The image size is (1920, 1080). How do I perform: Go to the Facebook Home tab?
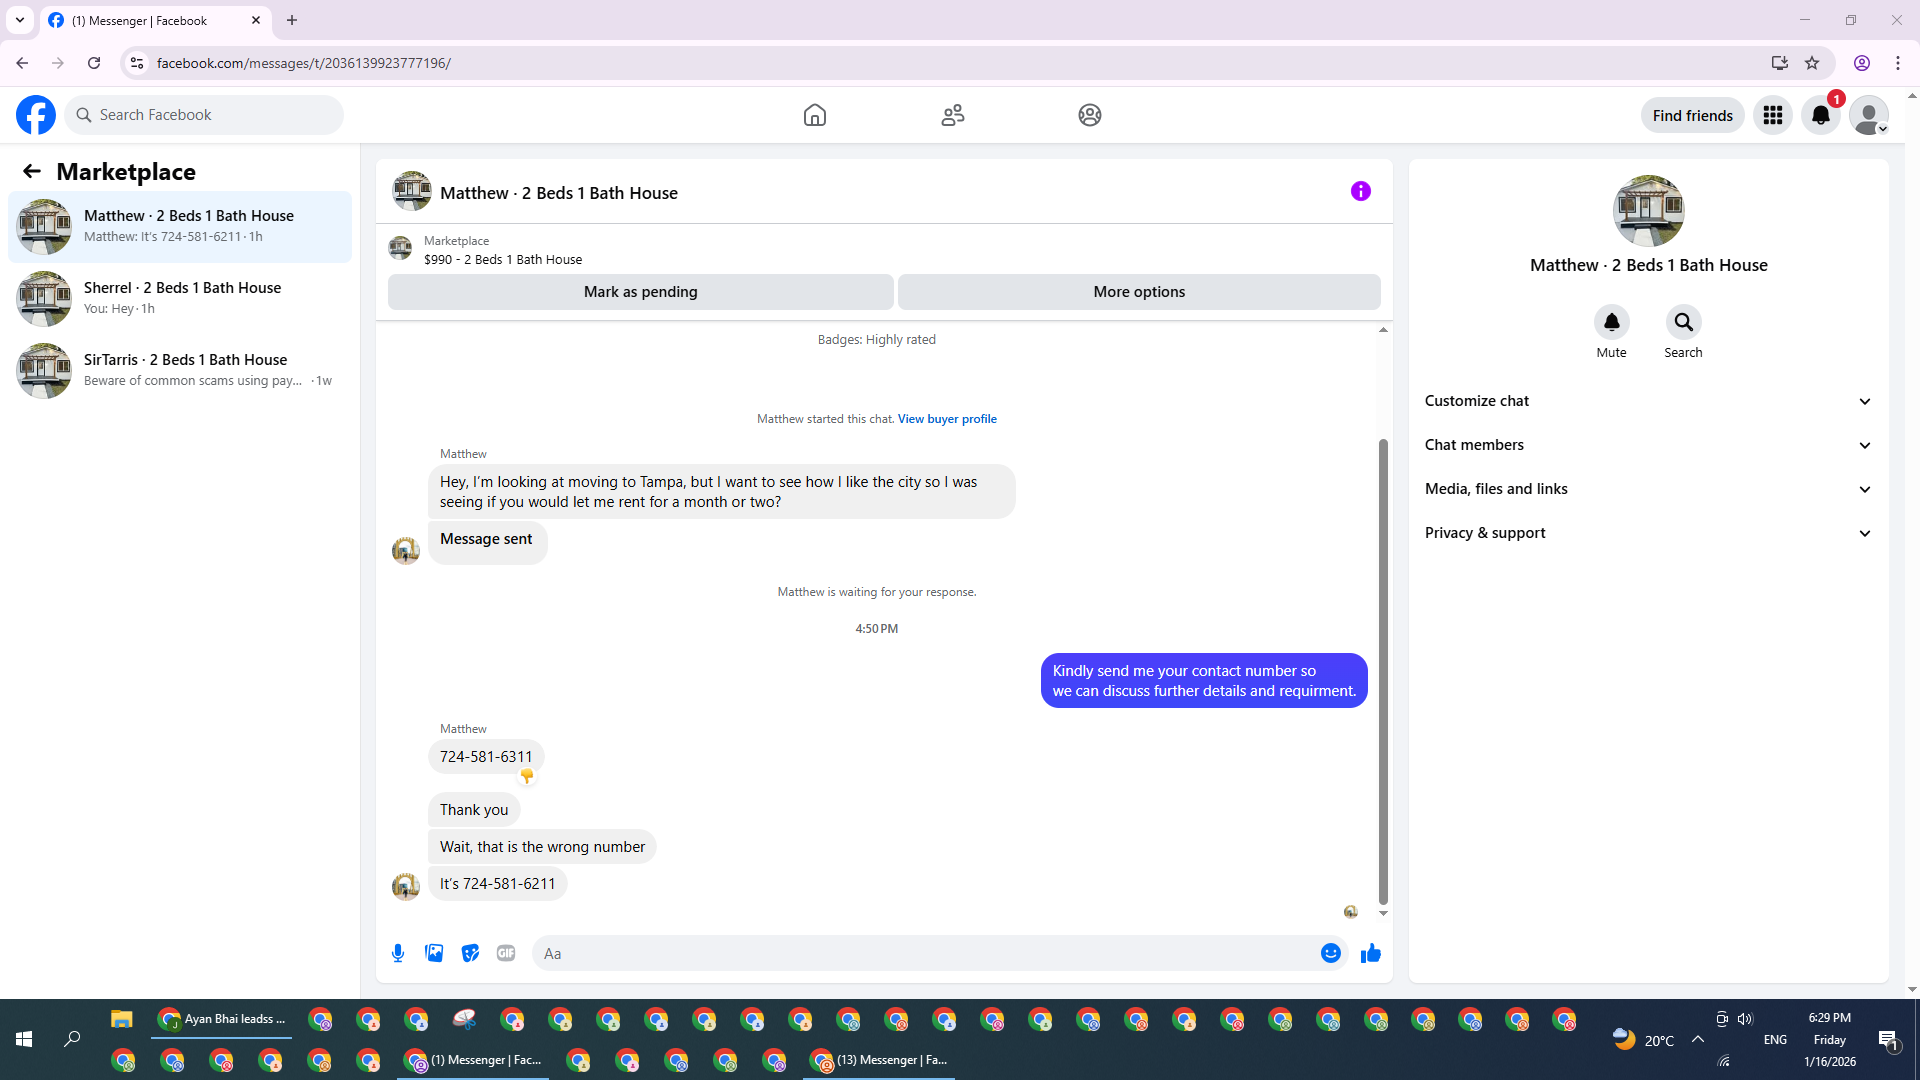[814, 115]
